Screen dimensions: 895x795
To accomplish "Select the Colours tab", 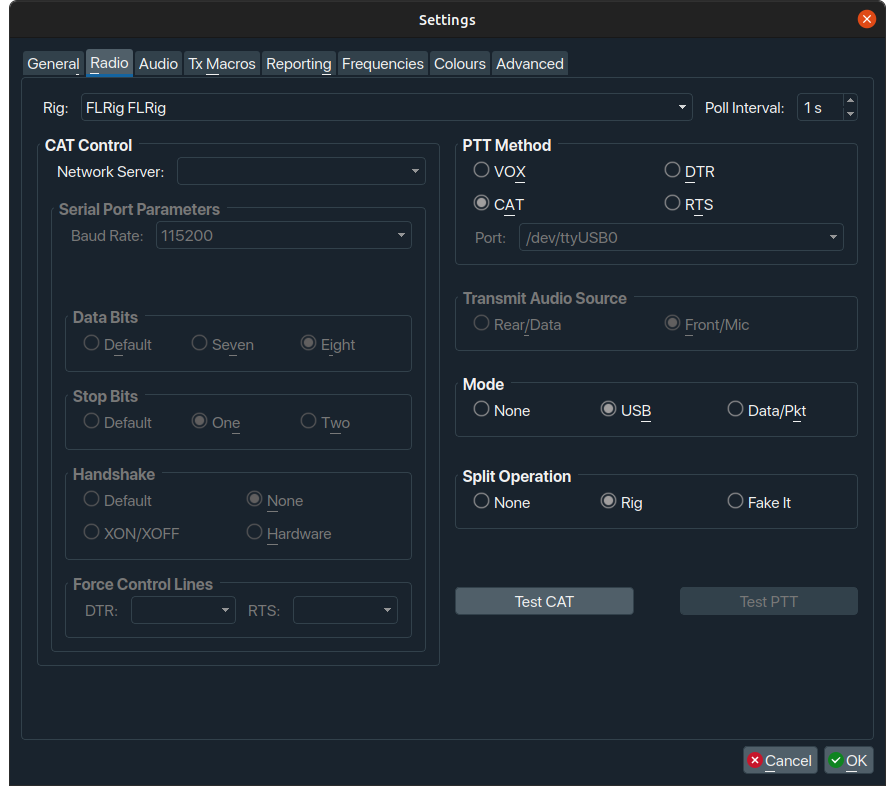I will (459, 63).
